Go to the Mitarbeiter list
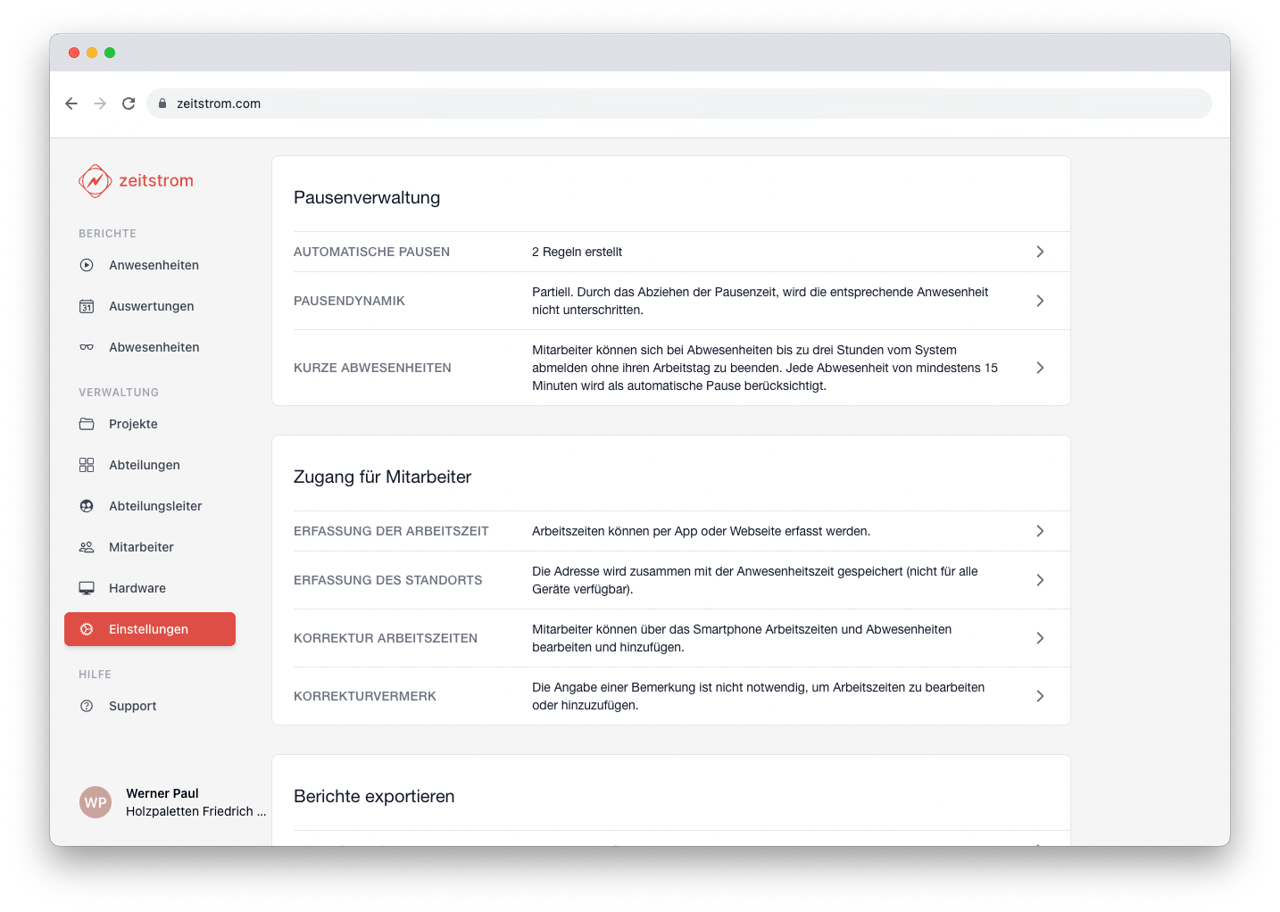 141,547
